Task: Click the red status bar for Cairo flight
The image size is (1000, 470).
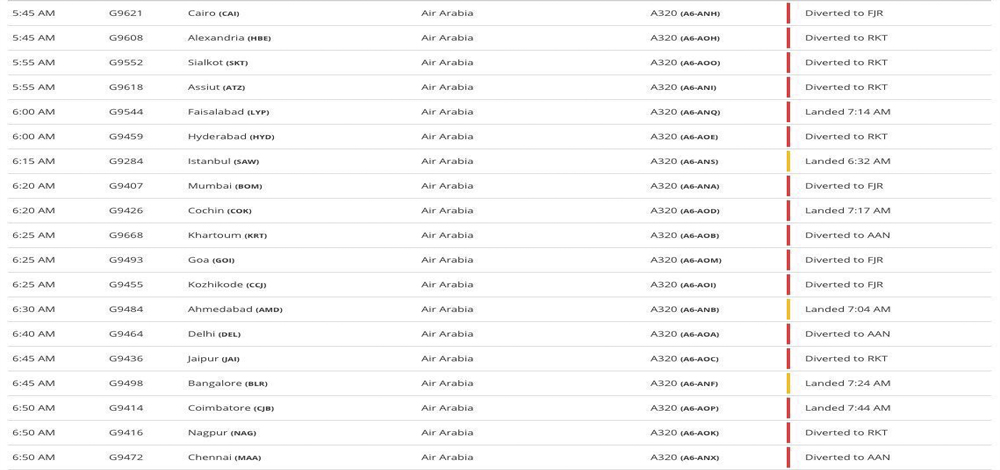Action: pos(788,13)
